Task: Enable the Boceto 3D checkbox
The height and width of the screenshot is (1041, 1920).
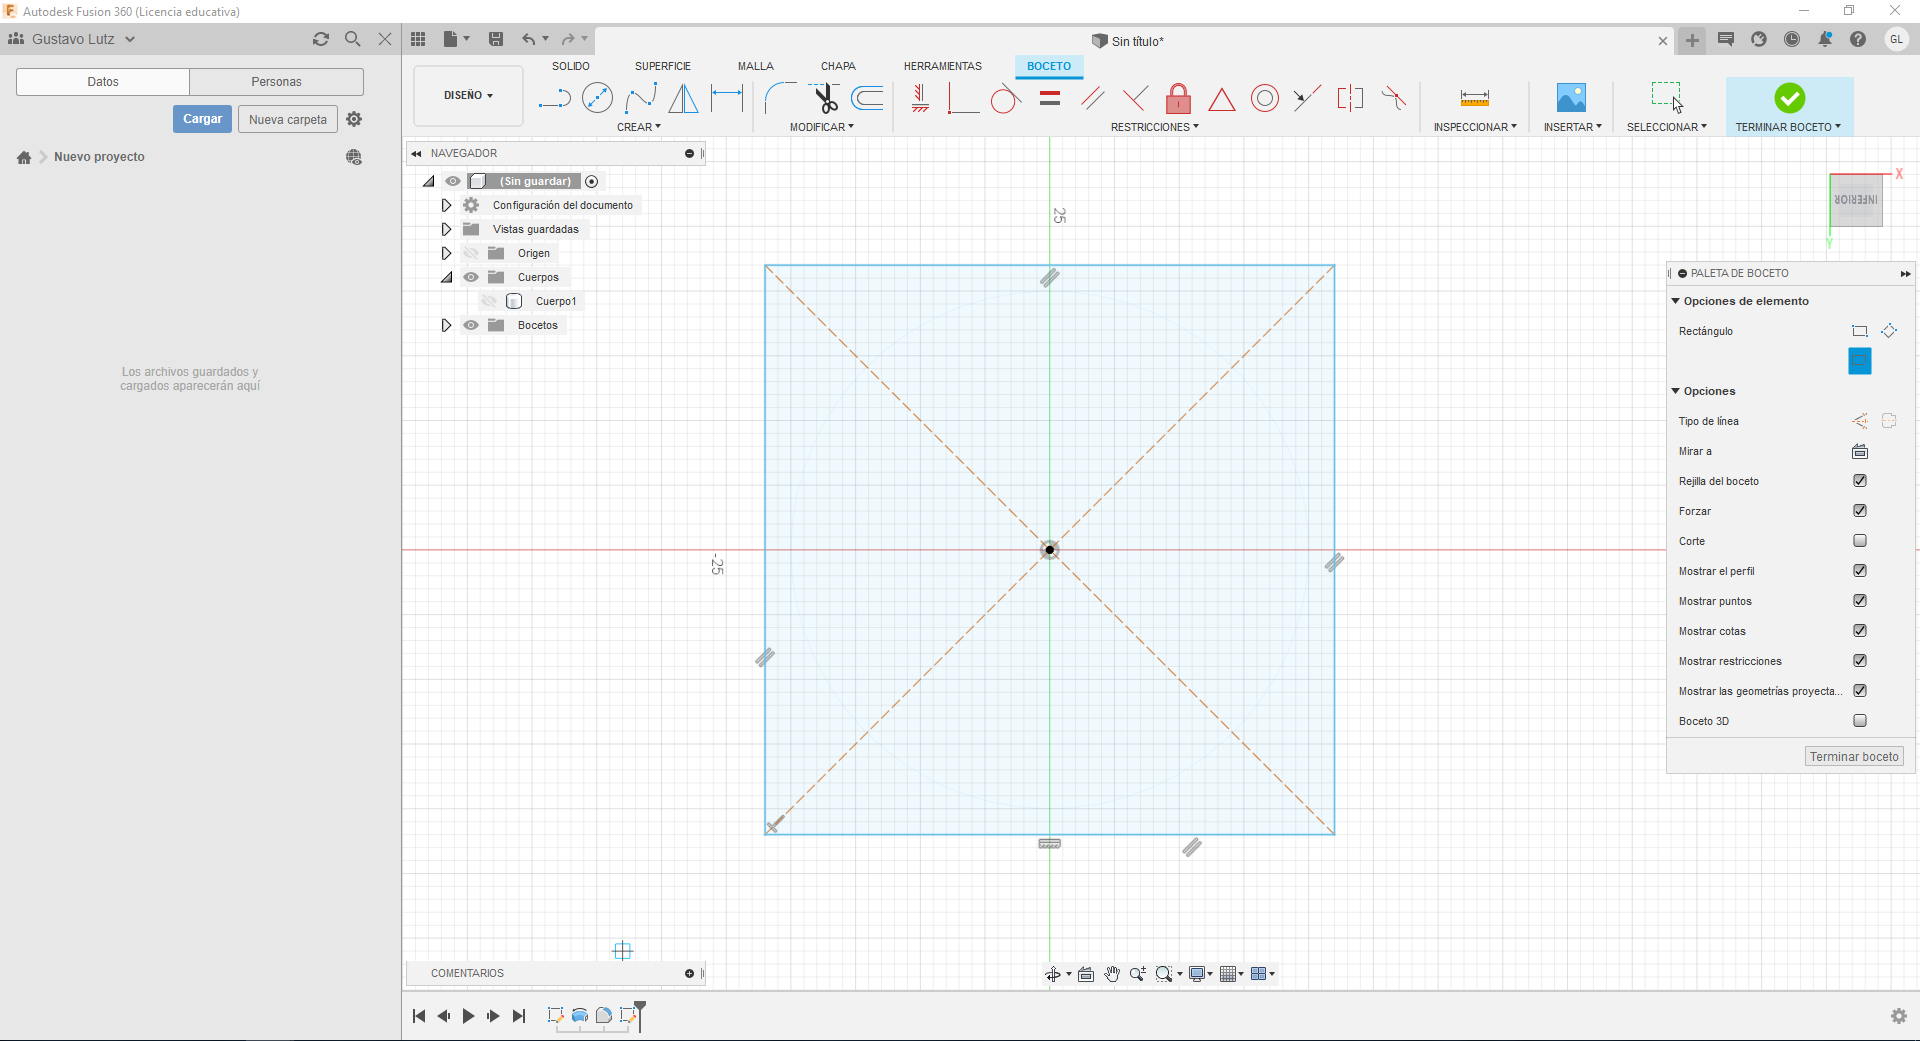Action: pos(1860,721)
